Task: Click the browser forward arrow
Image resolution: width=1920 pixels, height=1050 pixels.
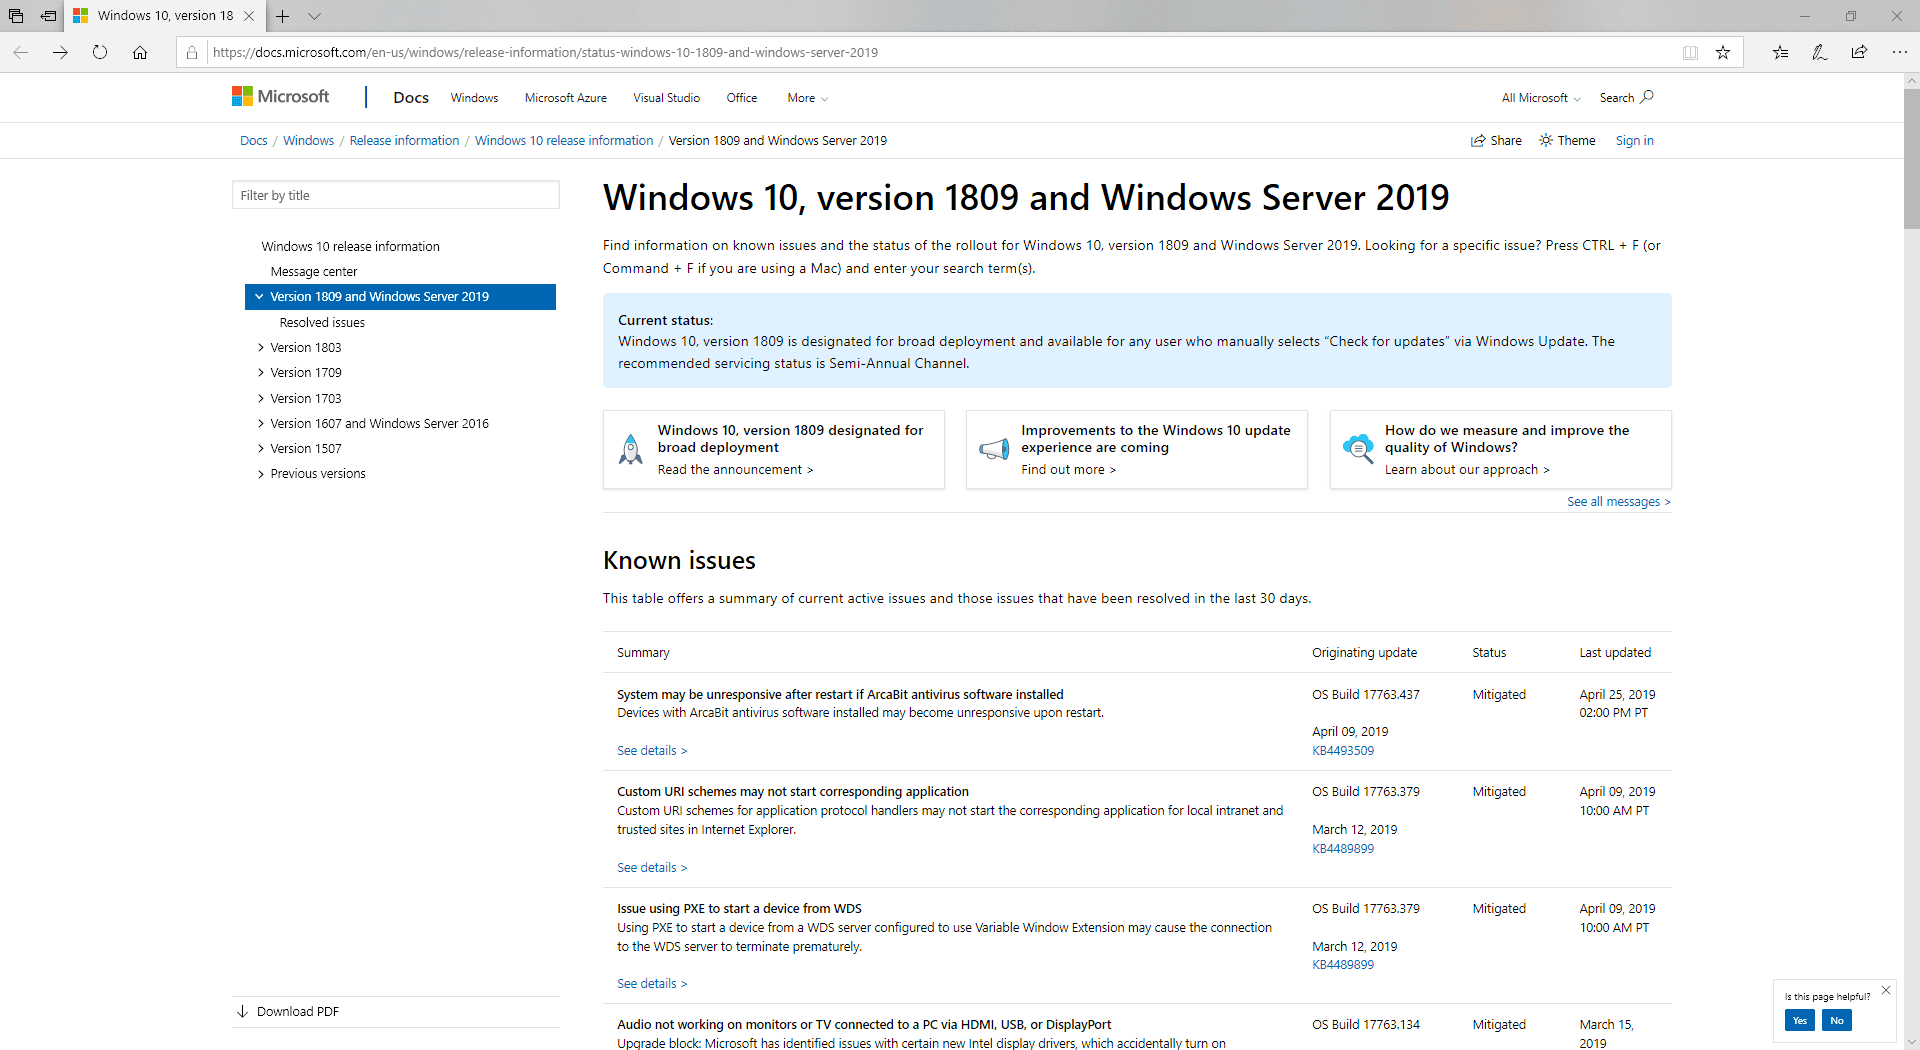Action: point(60,53)
